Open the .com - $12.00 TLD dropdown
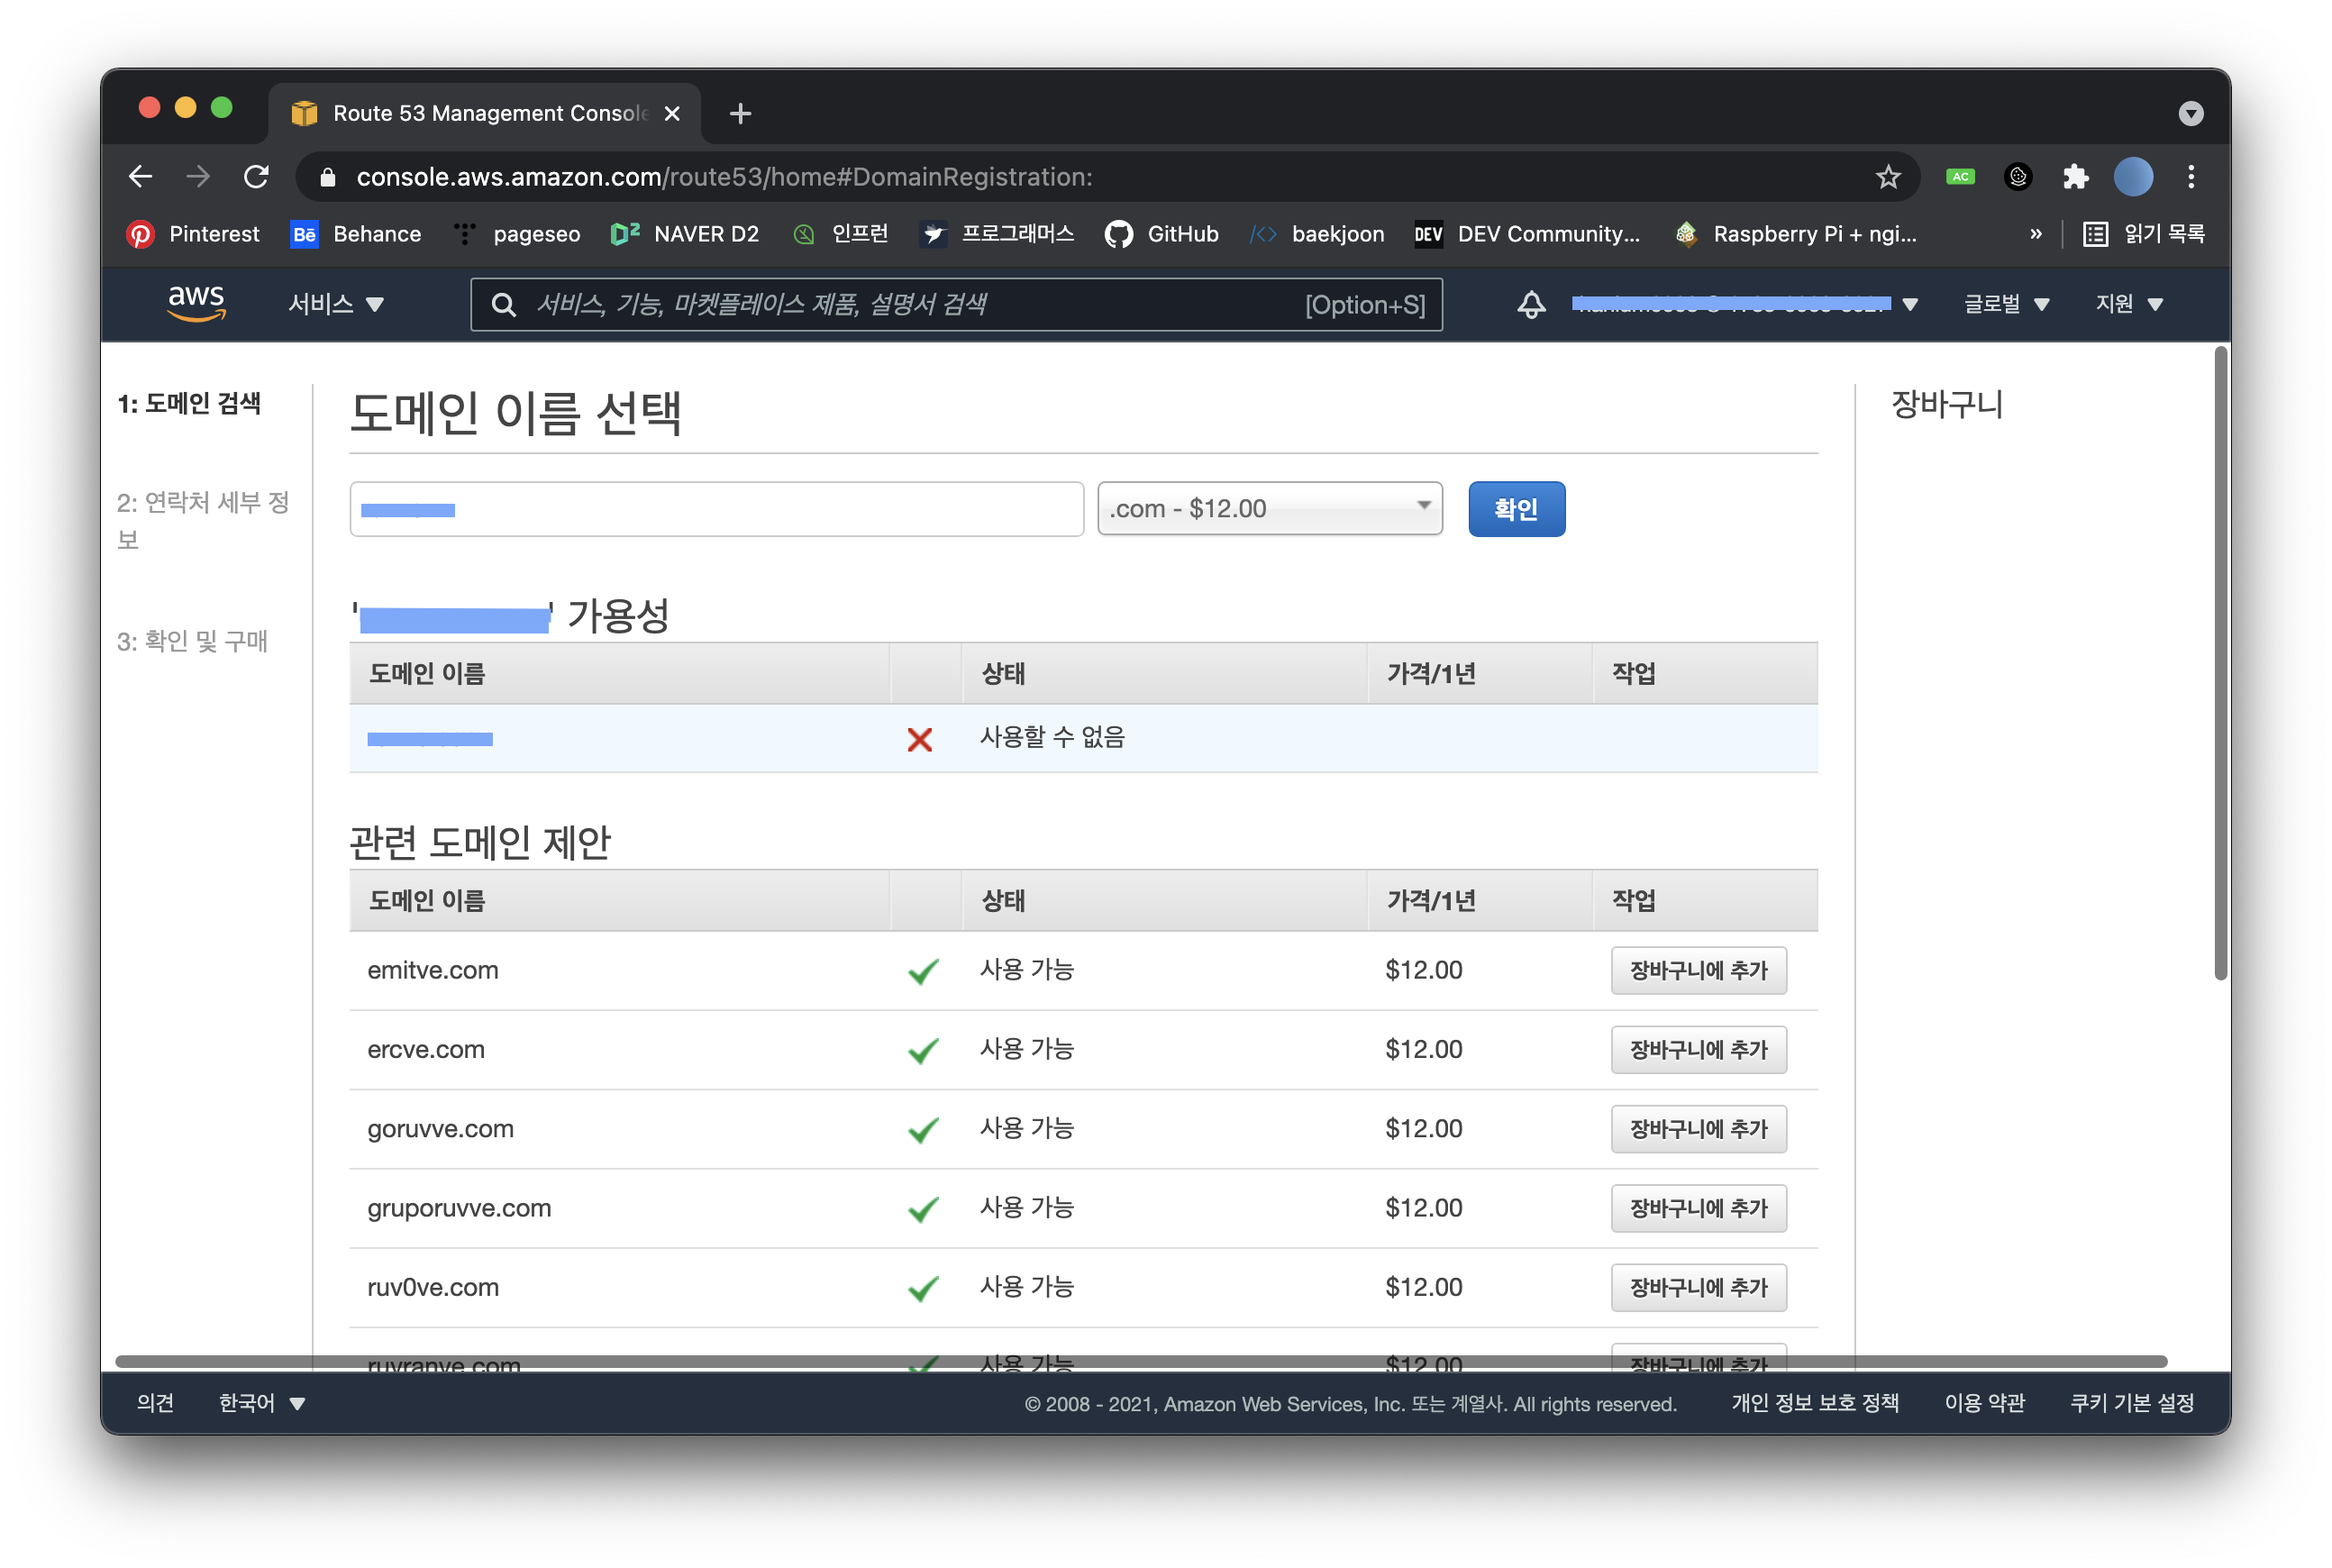Screen dimensions: 2332x1568 click(x=1268, y=509)
